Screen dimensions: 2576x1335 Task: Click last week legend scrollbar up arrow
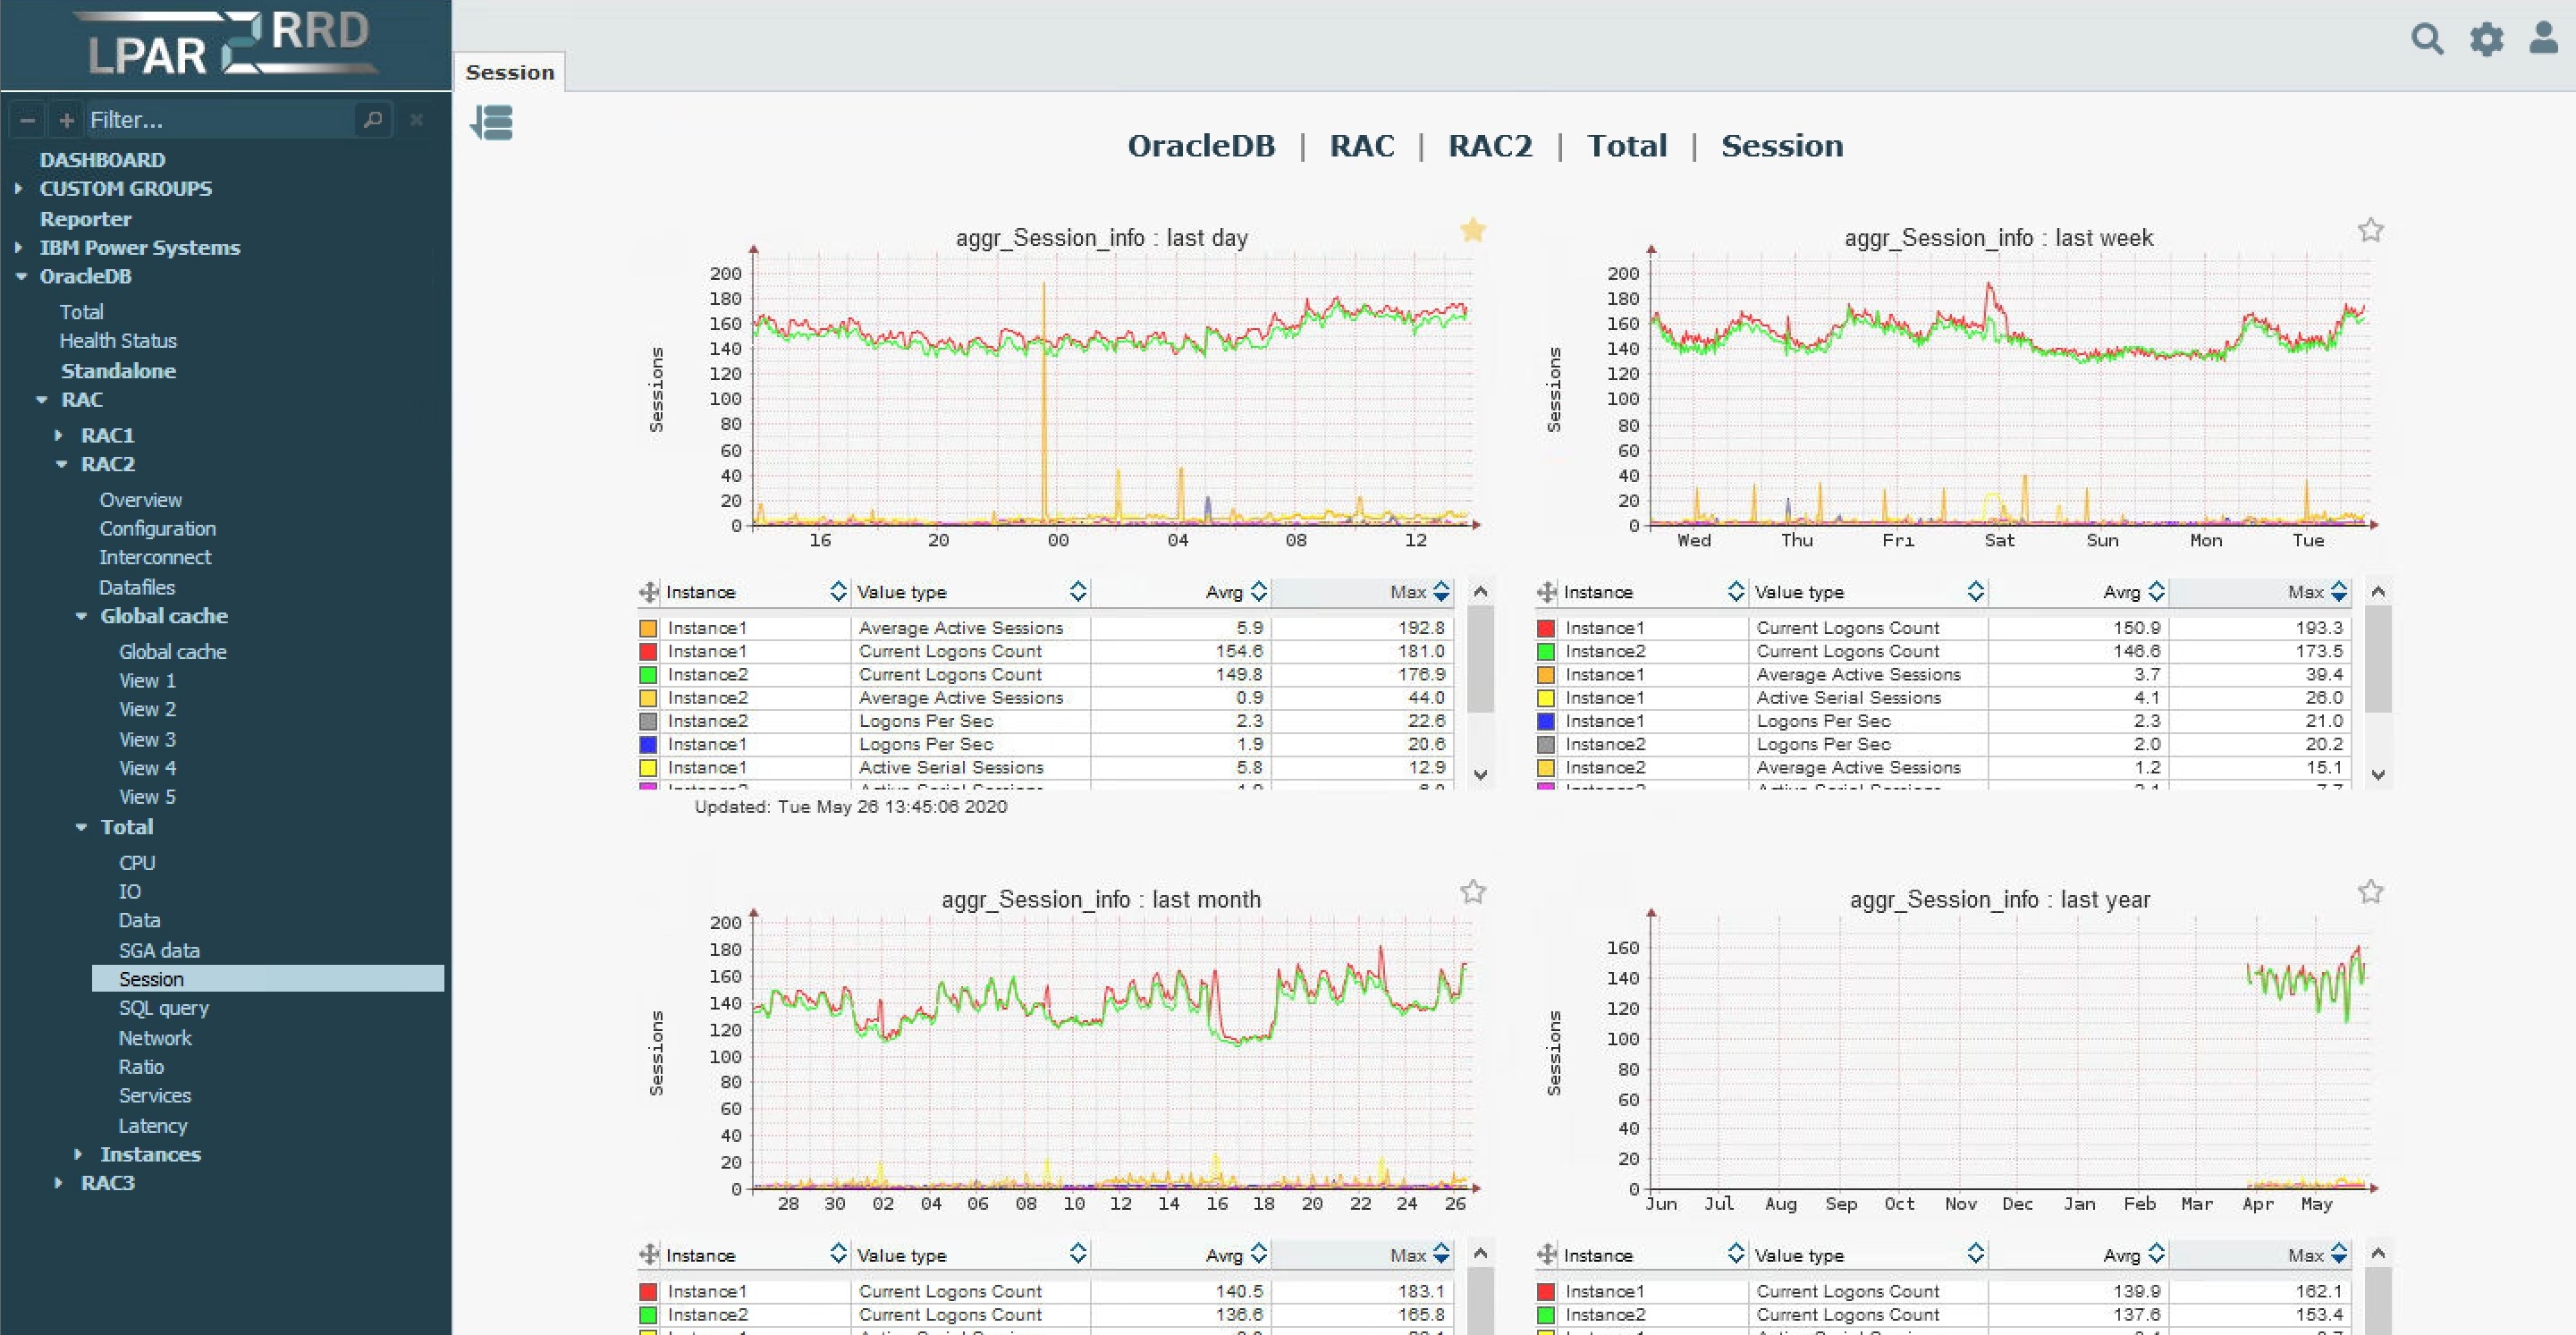pos(2379,592)
